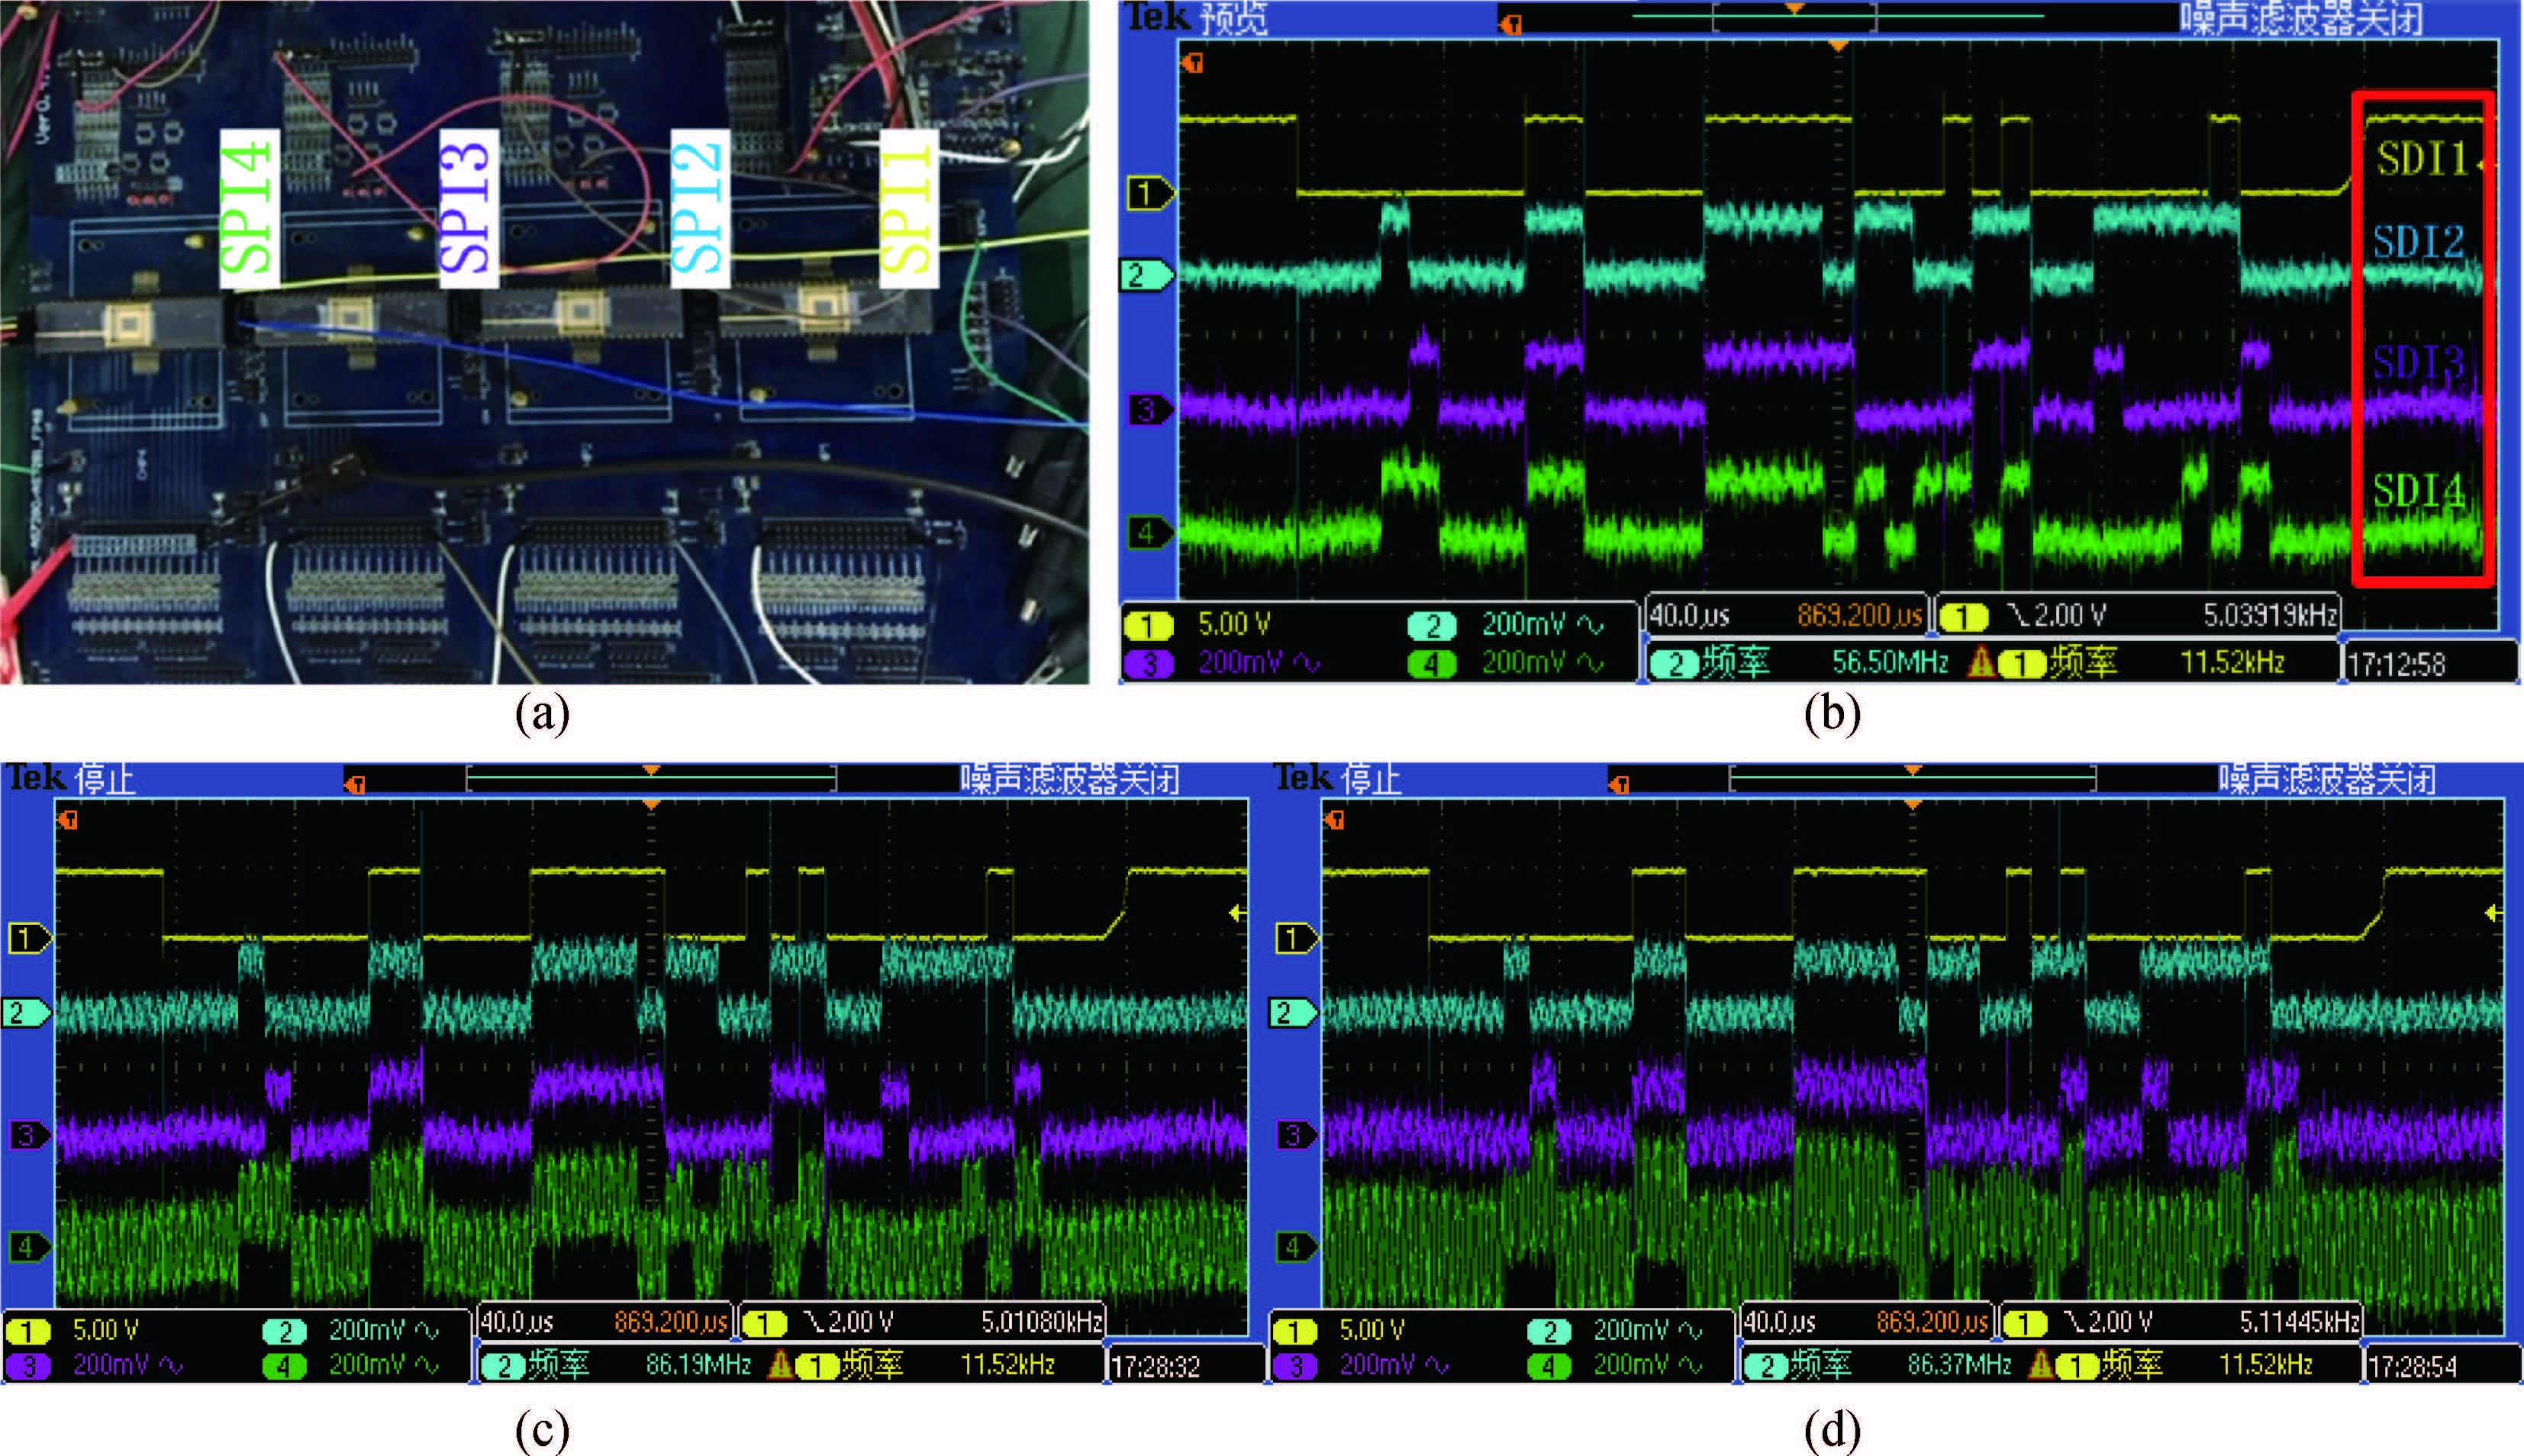The image size is (2524, 1456).
Task: Click the SPI4 label on board photo
Action: [x=247, y=208]
